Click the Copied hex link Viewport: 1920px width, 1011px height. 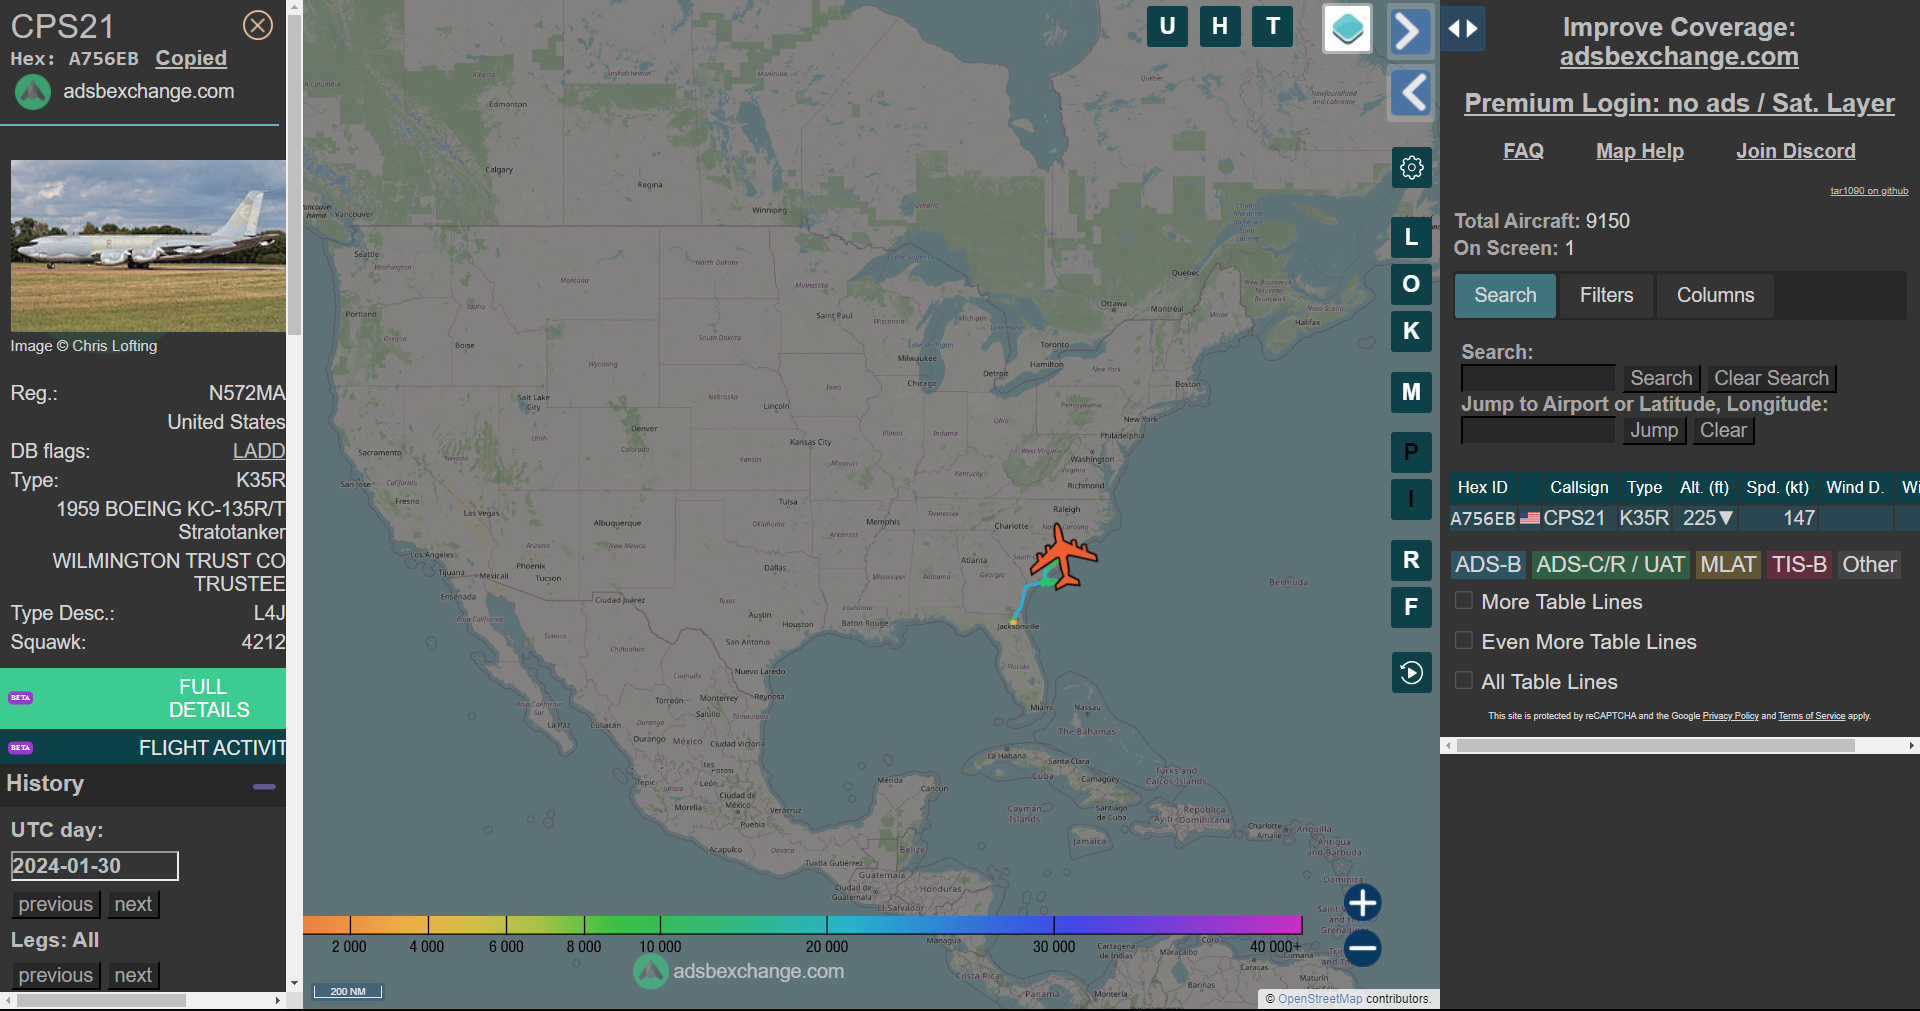(x=191, y=58)
